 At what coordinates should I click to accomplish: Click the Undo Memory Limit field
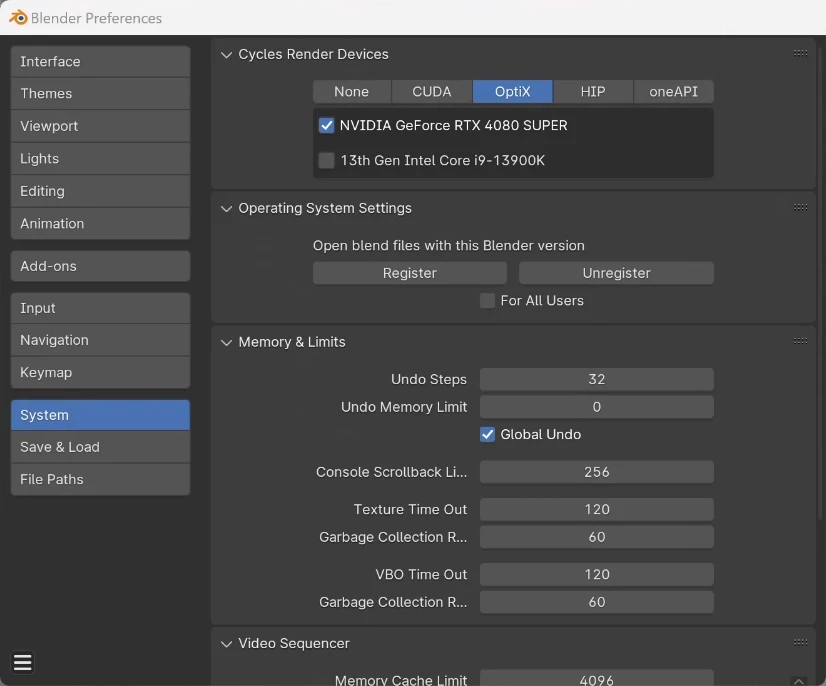point(597,407)
